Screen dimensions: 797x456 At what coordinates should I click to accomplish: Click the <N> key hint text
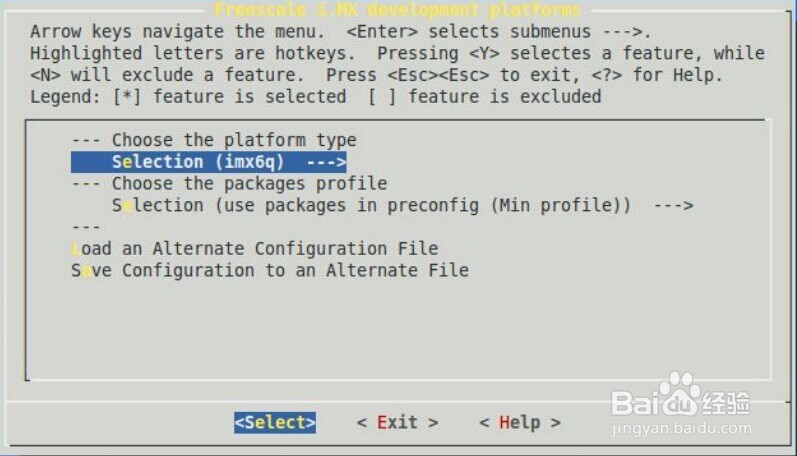point(45,75)
